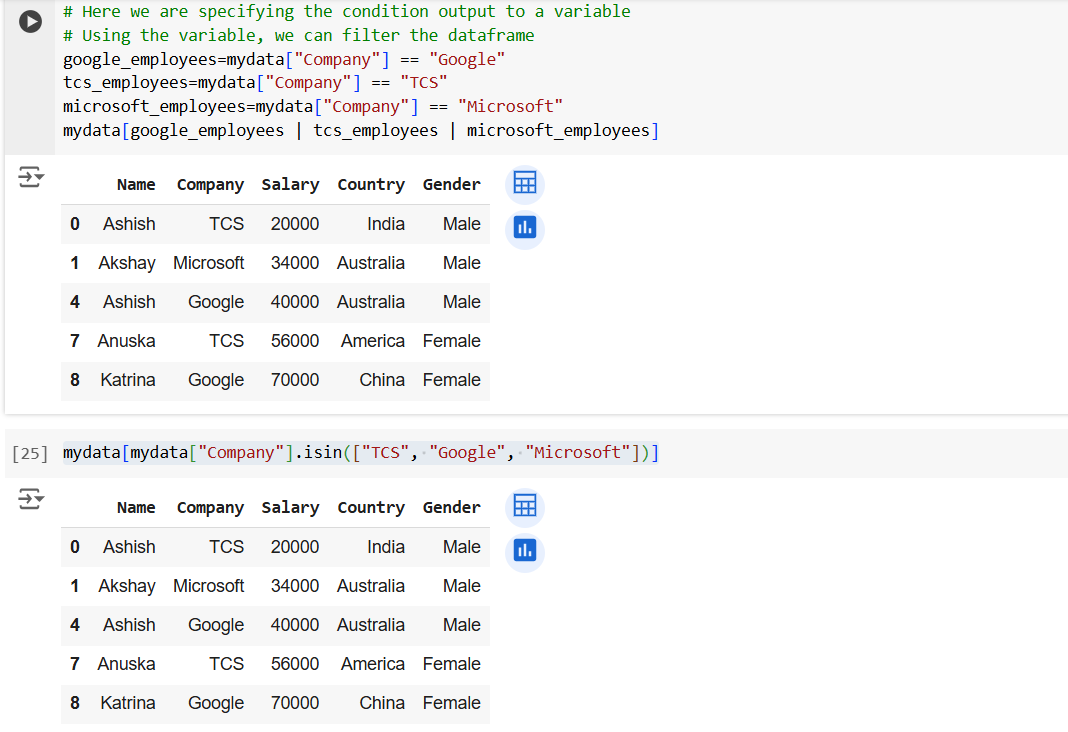
Task: Select the Country header in the second table
Action: point(370,507)
